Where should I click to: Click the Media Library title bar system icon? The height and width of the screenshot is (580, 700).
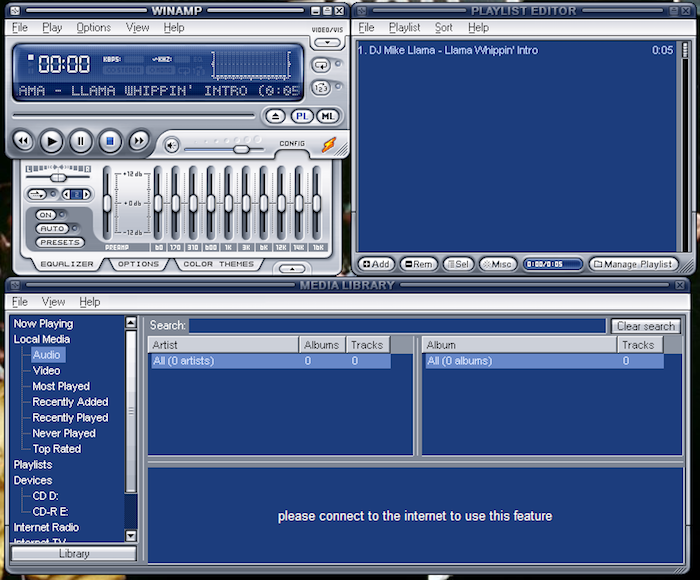pyautogui.click(x=15, y=285)
